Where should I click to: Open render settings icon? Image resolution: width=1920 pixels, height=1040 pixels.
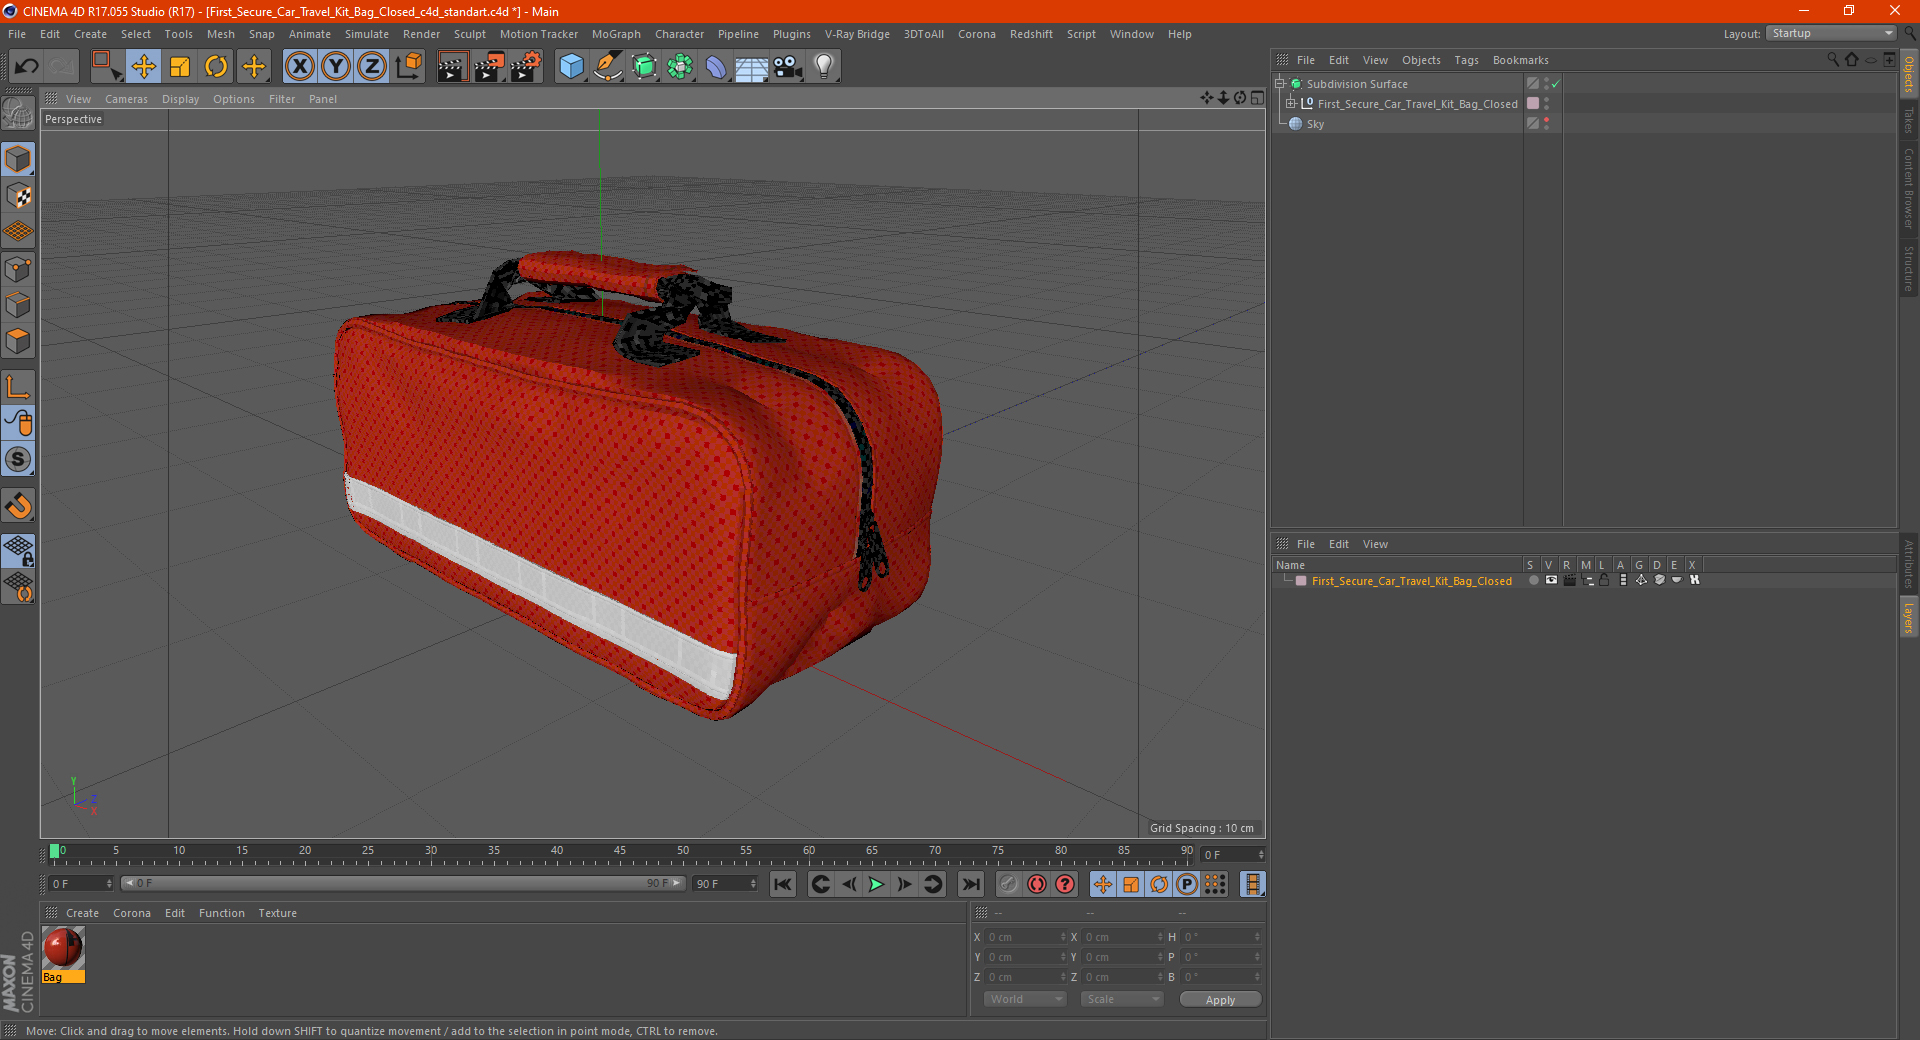tap(526, 67)
